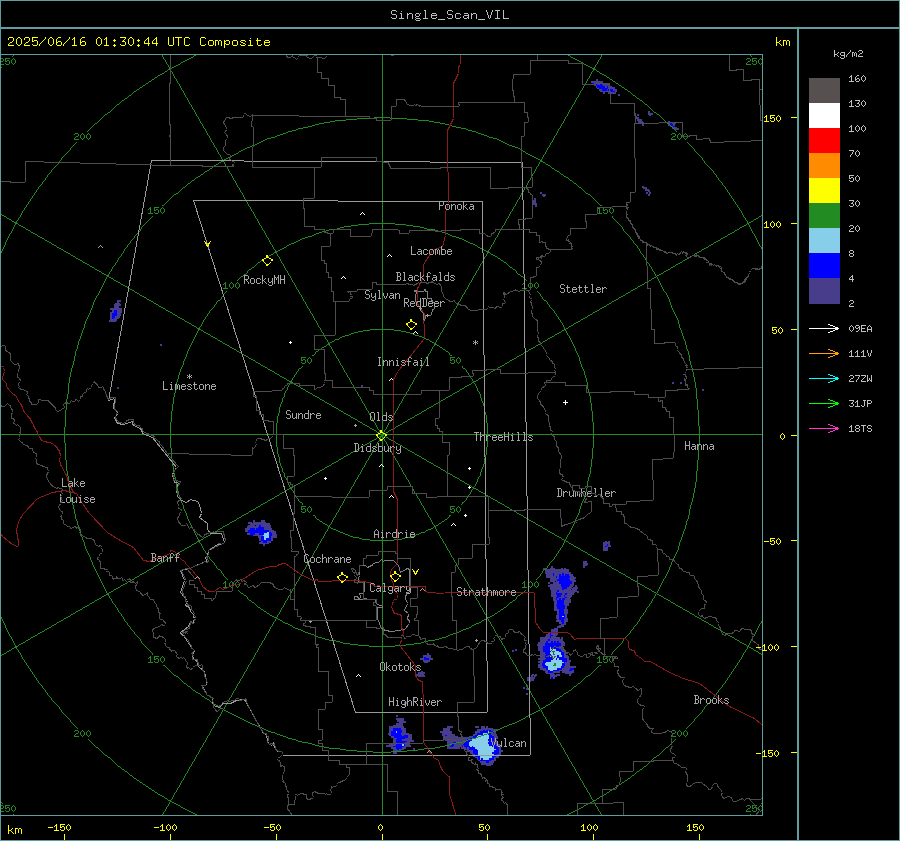Click the Brooks town label
Screen dimensions: 900x841
pos(711,700)
